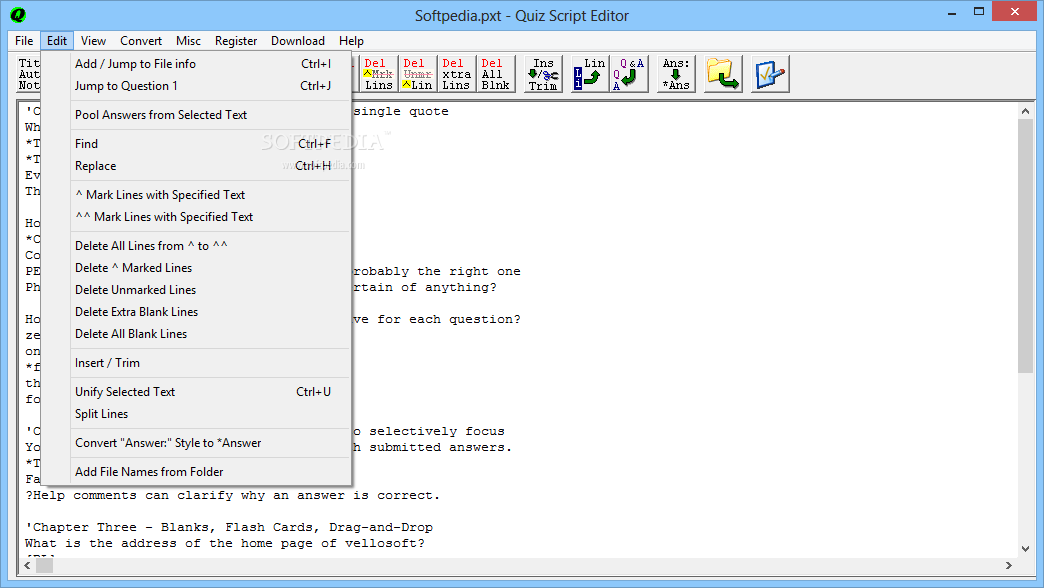Image resolution: width=1044 pixels, height=588 pixels.
Task: Click the text "probably the right one" in editor
Action: click(x=437, y=272)
